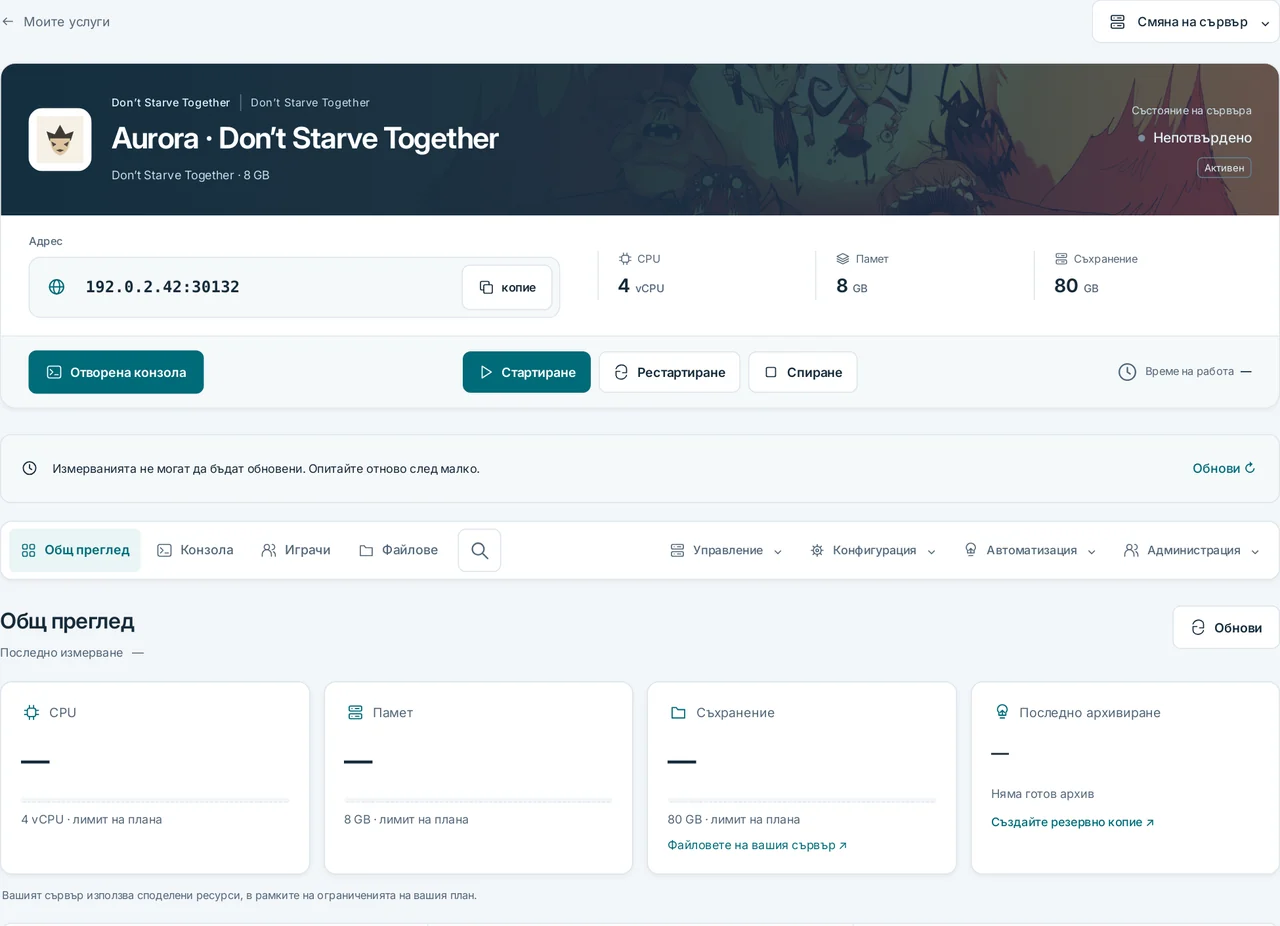
Task: Start the server with Стартиране
Action: pyautogui.click(x=527, y=372)
